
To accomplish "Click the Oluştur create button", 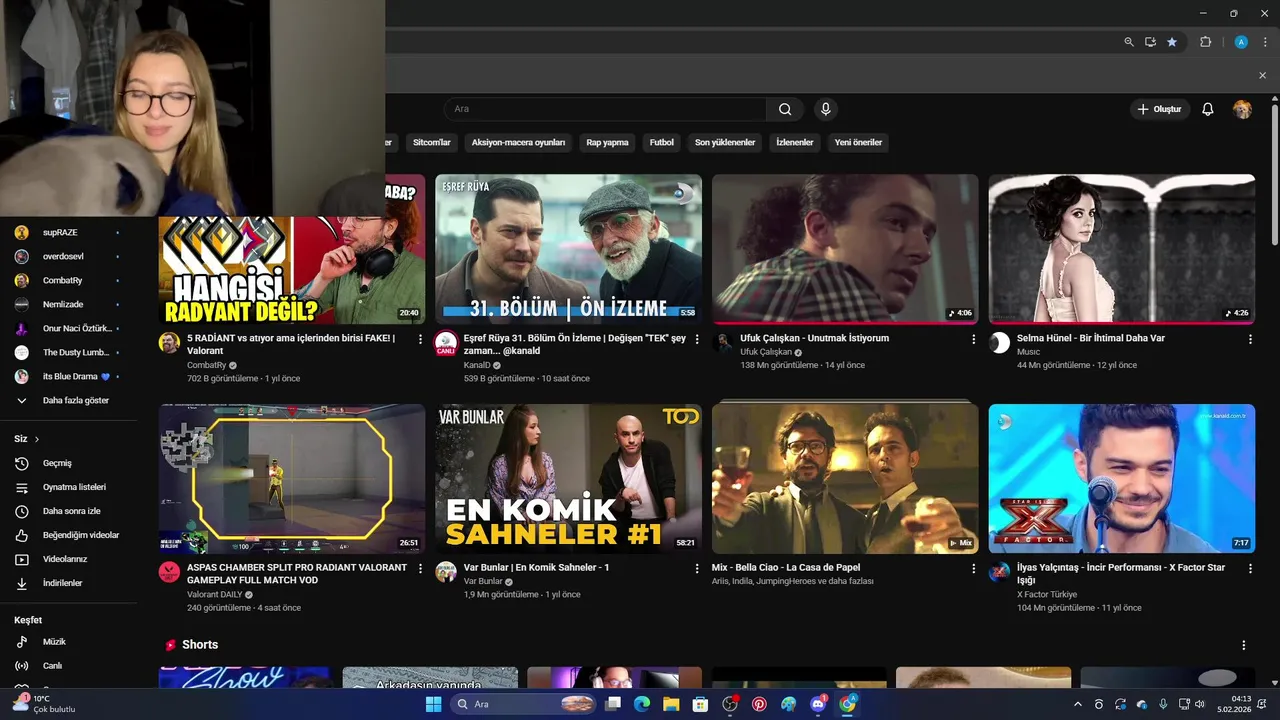I will [x=1160, y=109].
